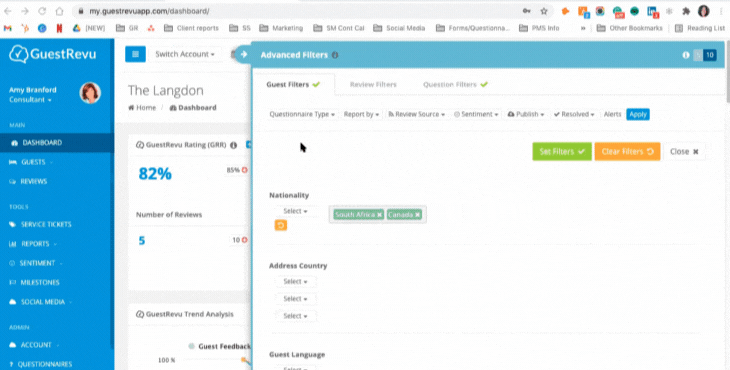
Task: Open the Other Bookmarks folder
Action: [x=629, y=28]
